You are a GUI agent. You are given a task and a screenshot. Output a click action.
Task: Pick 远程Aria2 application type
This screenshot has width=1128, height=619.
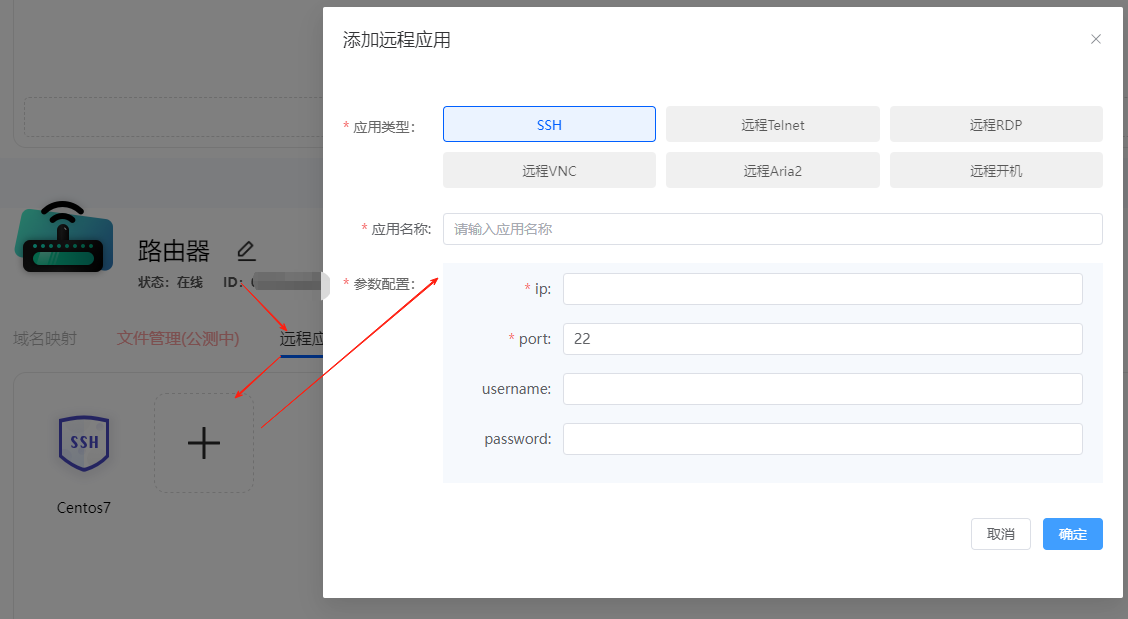point(772,171)
